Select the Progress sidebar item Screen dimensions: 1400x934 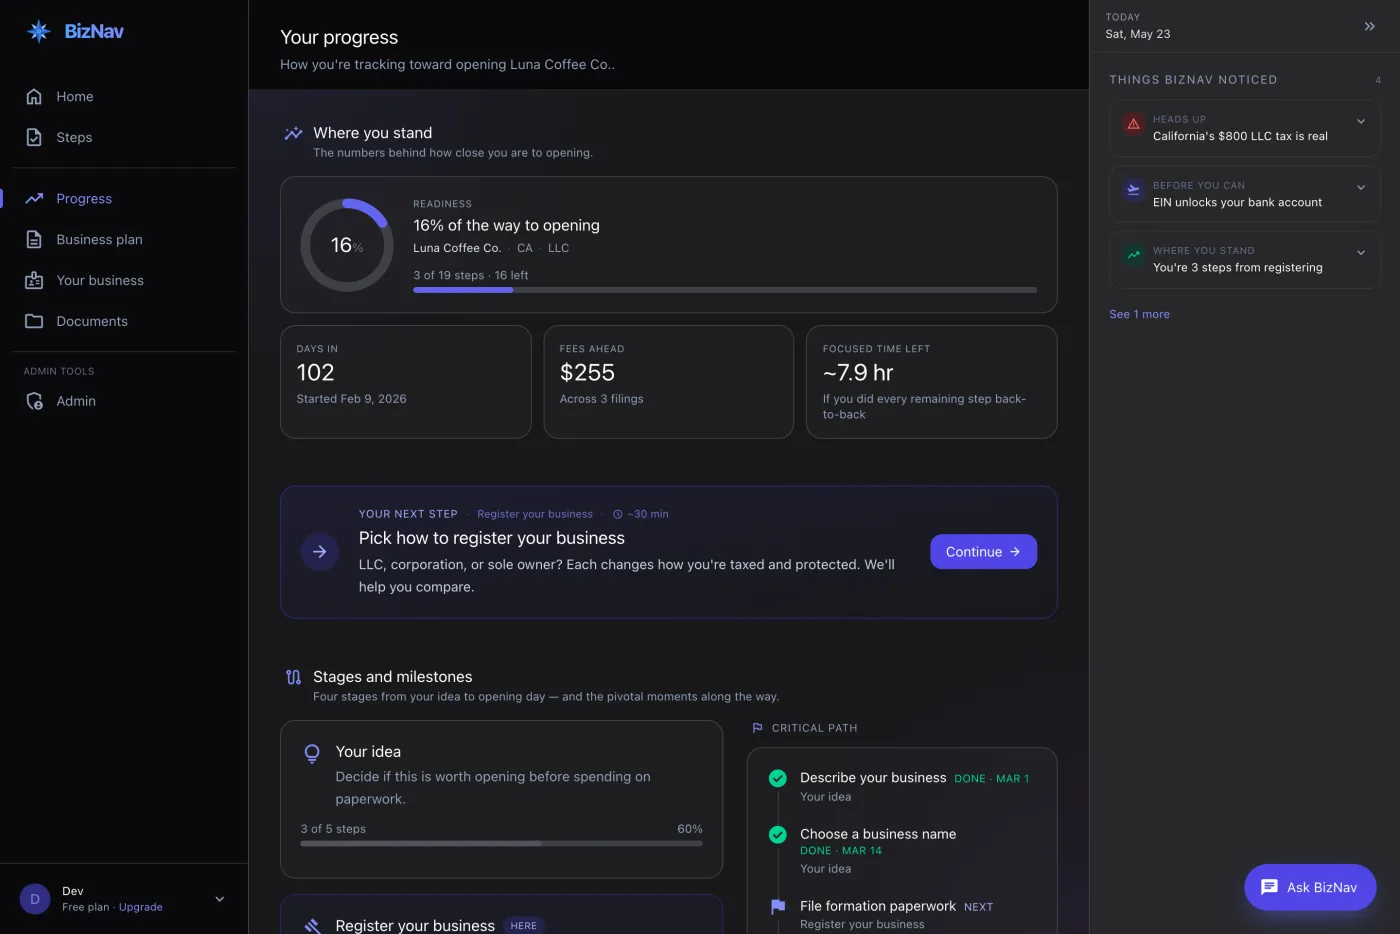pyautogui.click(x=124, y=198)
